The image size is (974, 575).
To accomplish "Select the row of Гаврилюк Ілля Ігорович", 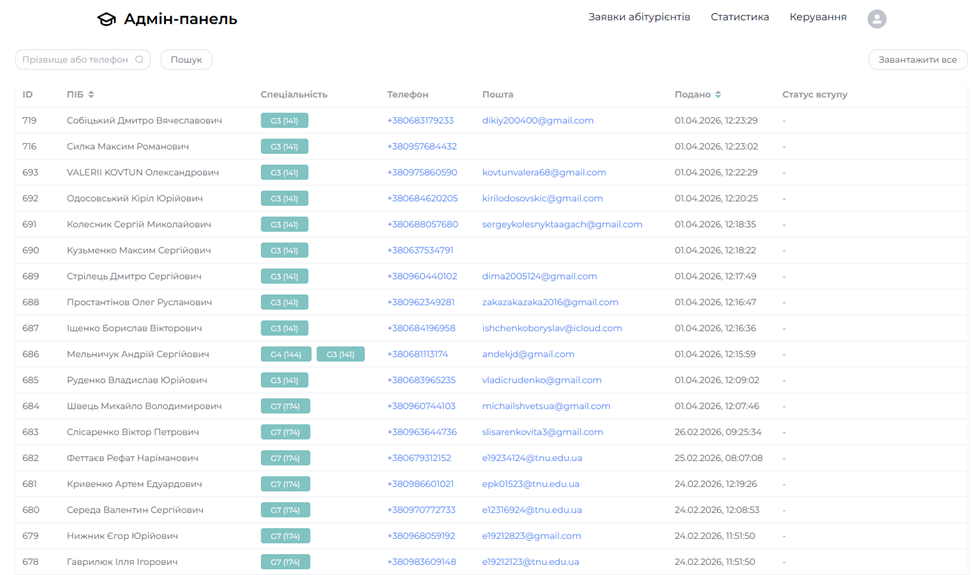I will coord(122,562).
